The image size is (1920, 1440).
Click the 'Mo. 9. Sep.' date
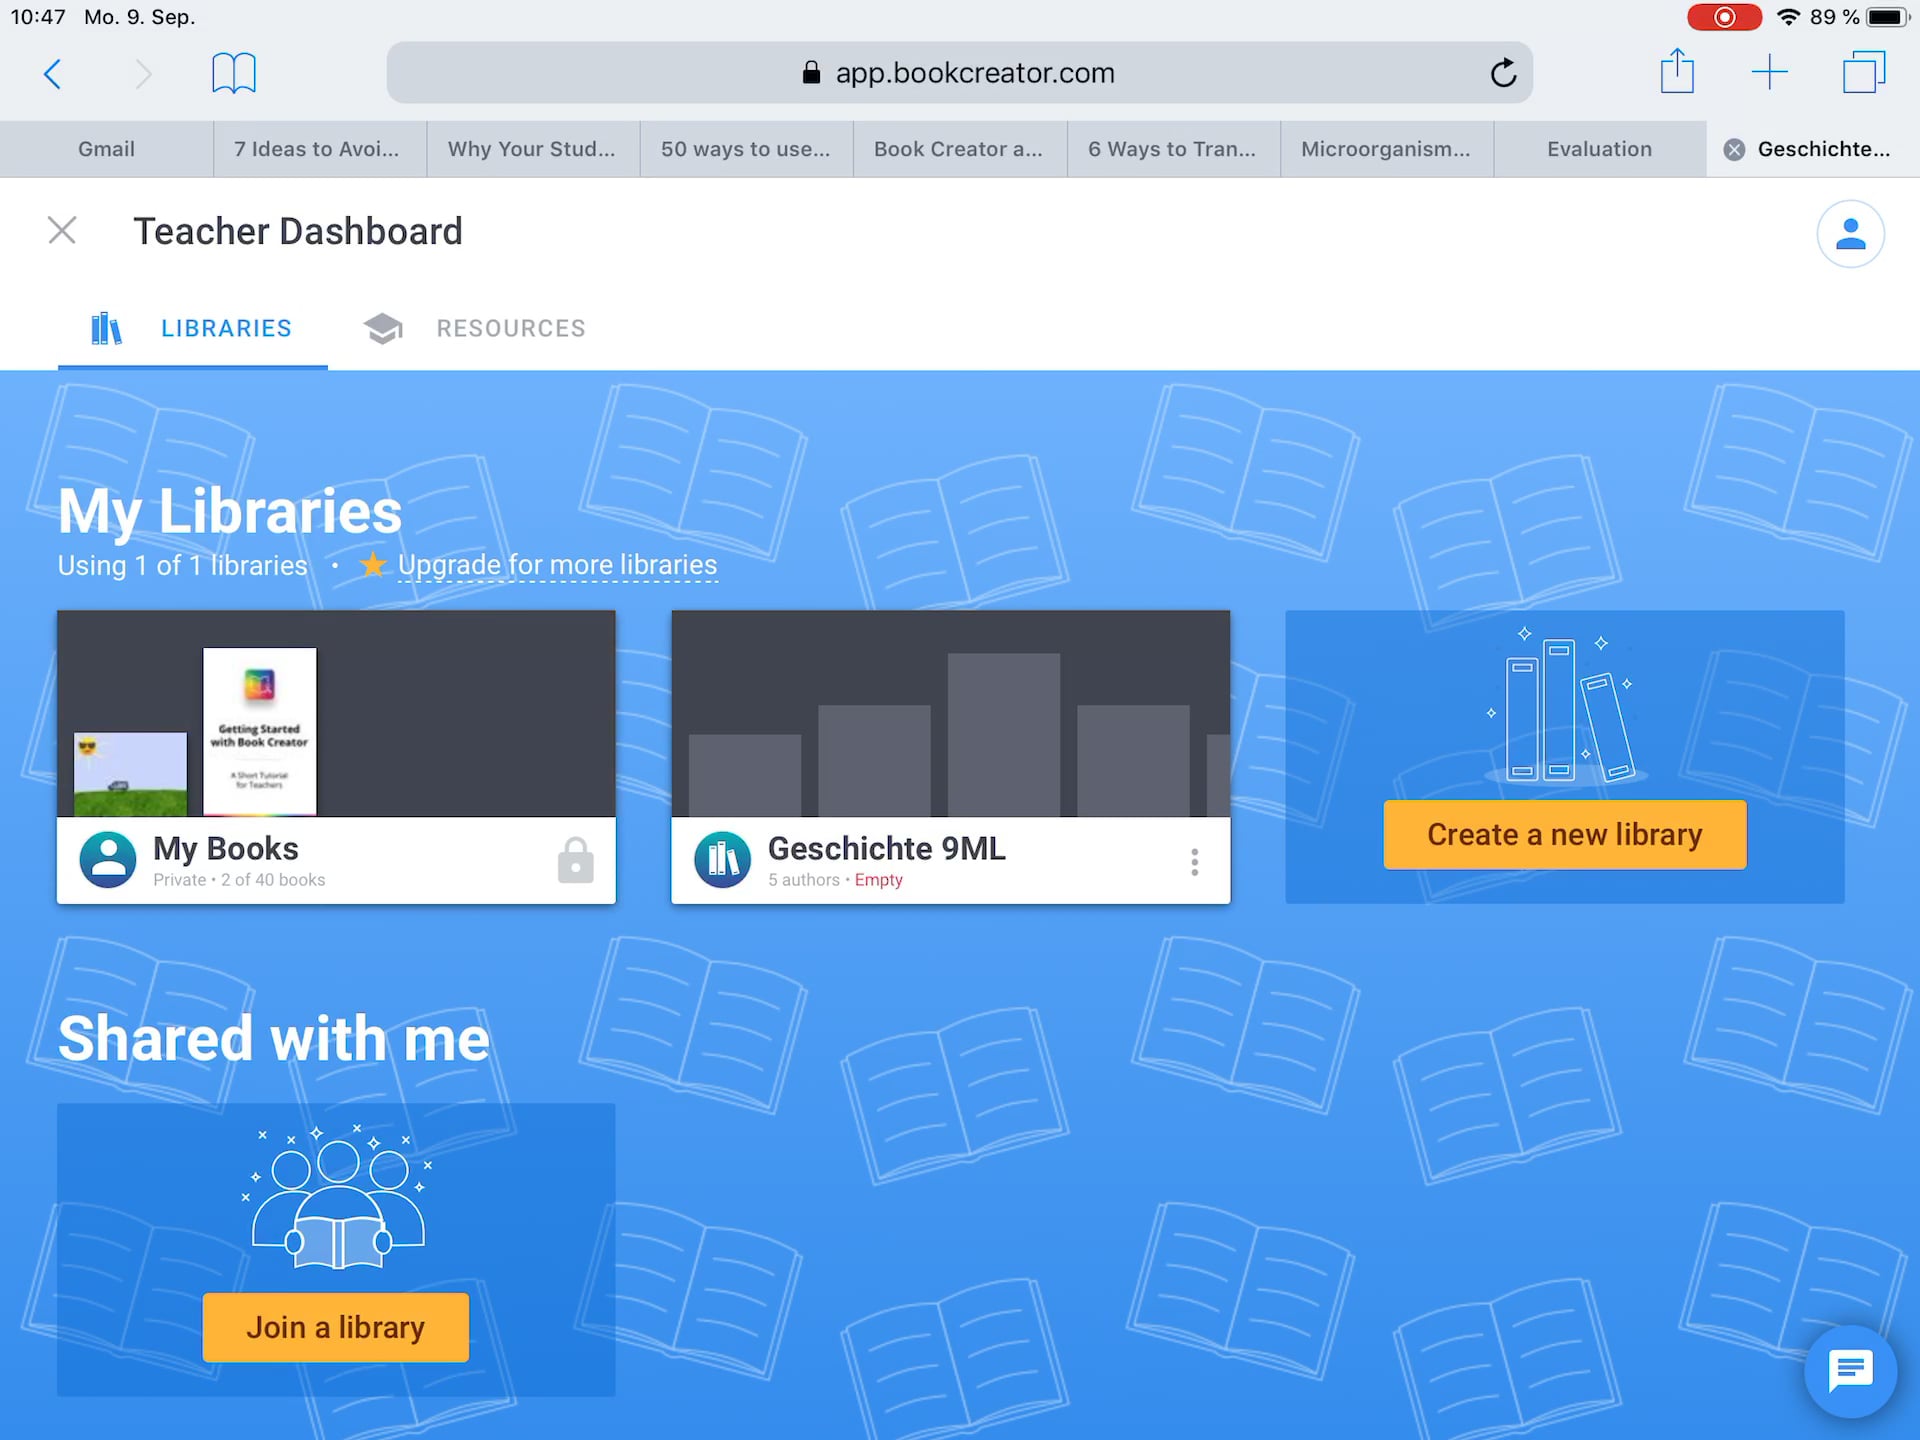[x=140, y=17]
